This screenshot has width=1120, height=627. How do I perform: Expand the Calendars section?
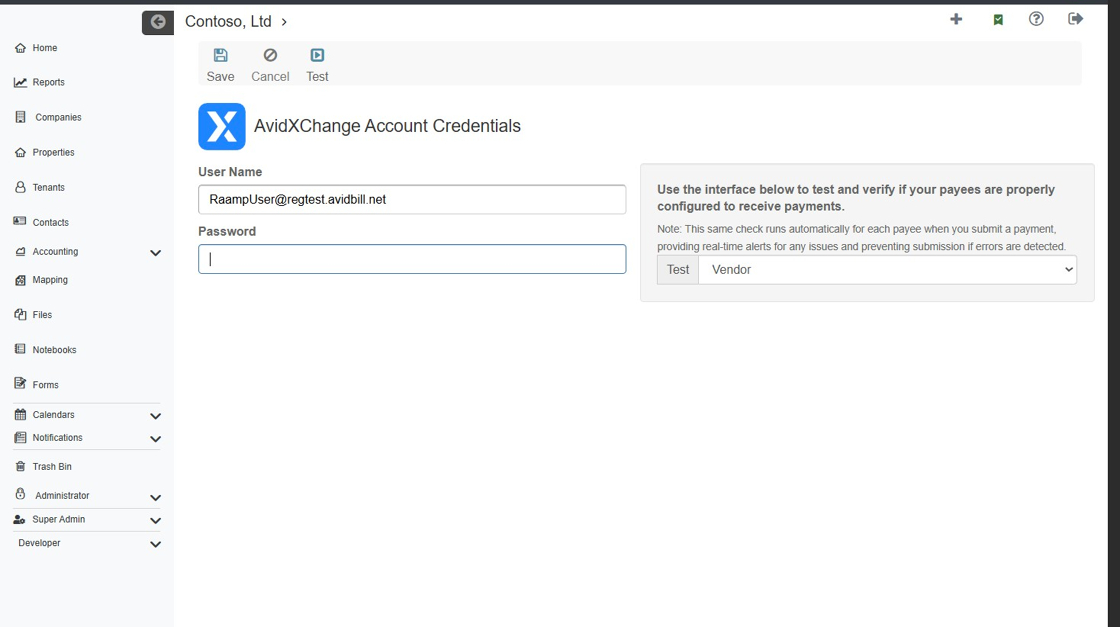coord(155,416)
